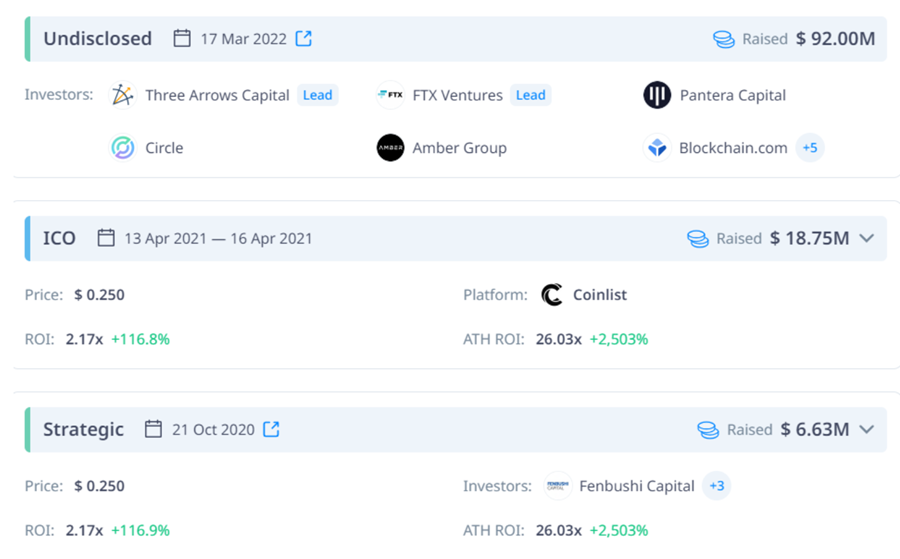Show +3 more Fenbushi co-investors
900x559 pixels.
(x=717, y=486)
